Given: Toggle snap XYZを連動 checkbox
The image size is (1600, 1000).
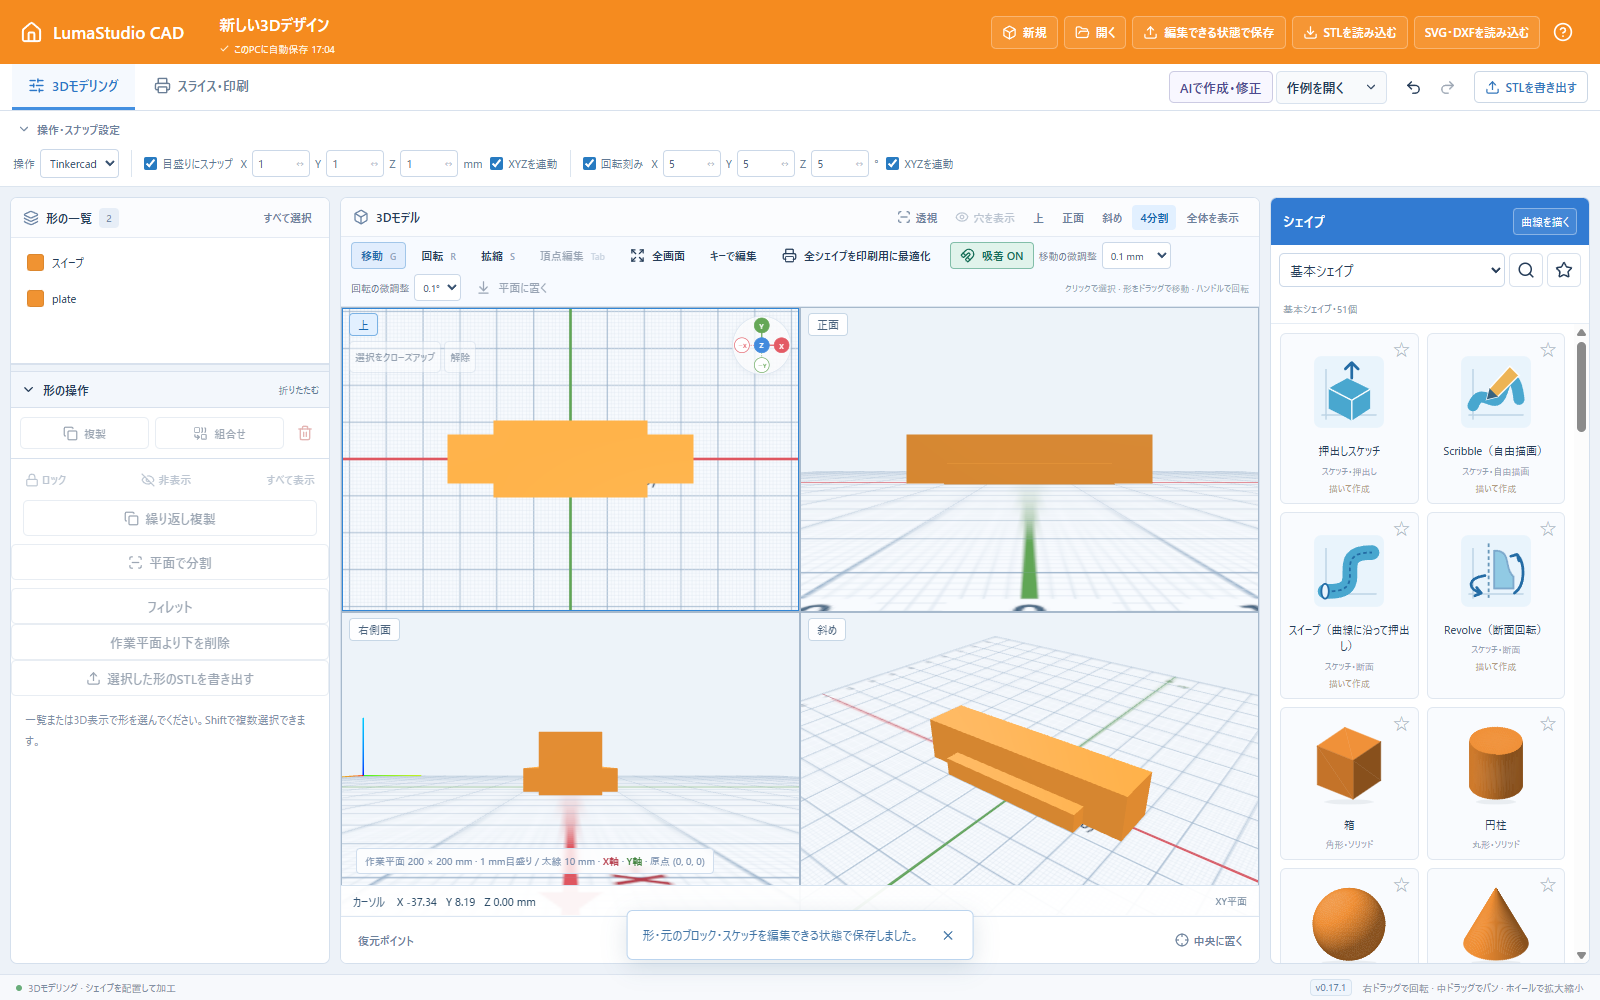Looking at the screenshot, I should coord(497,164).
